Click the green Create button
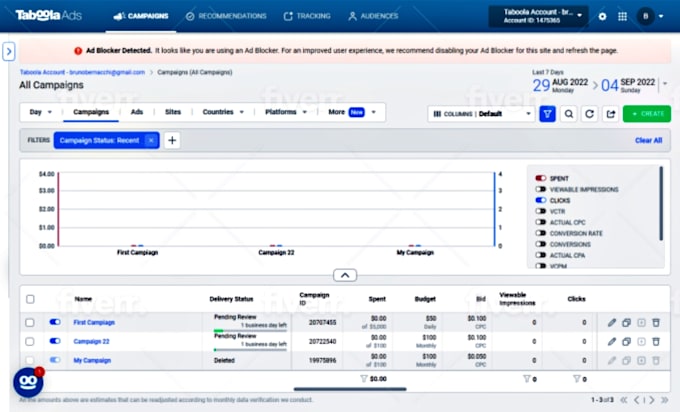The image size is (680, 412). click(x=646, y=114)
